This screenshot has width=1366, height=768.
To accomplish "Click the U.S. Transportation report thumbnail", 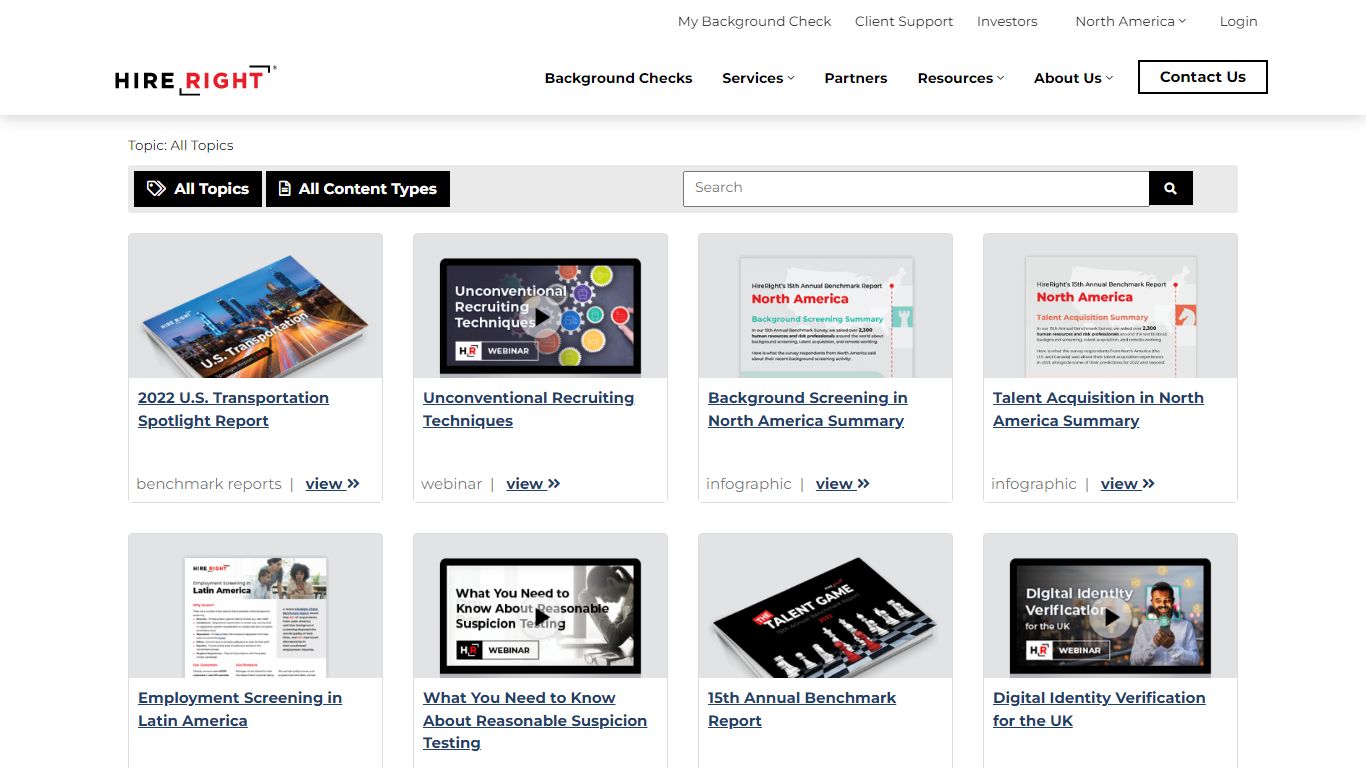I will point(255,306).
